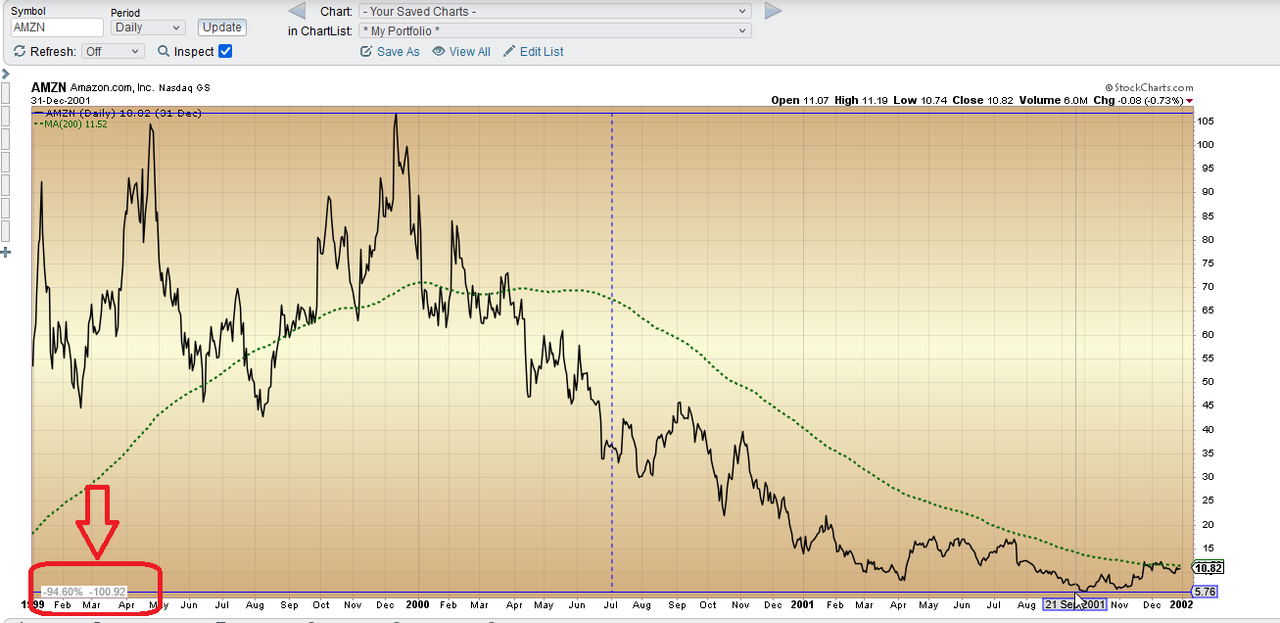Click the Inspect magnifier icon
This screenshot has width=1280, height=623.
pyautogui.click(x=163, y=51)
